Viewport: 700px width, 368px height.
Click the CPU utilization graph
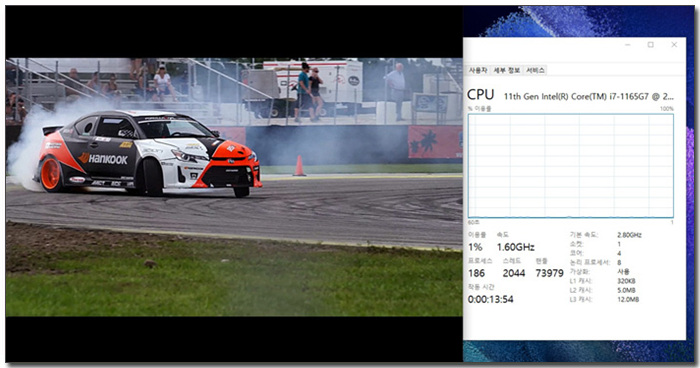coord(571,166)
